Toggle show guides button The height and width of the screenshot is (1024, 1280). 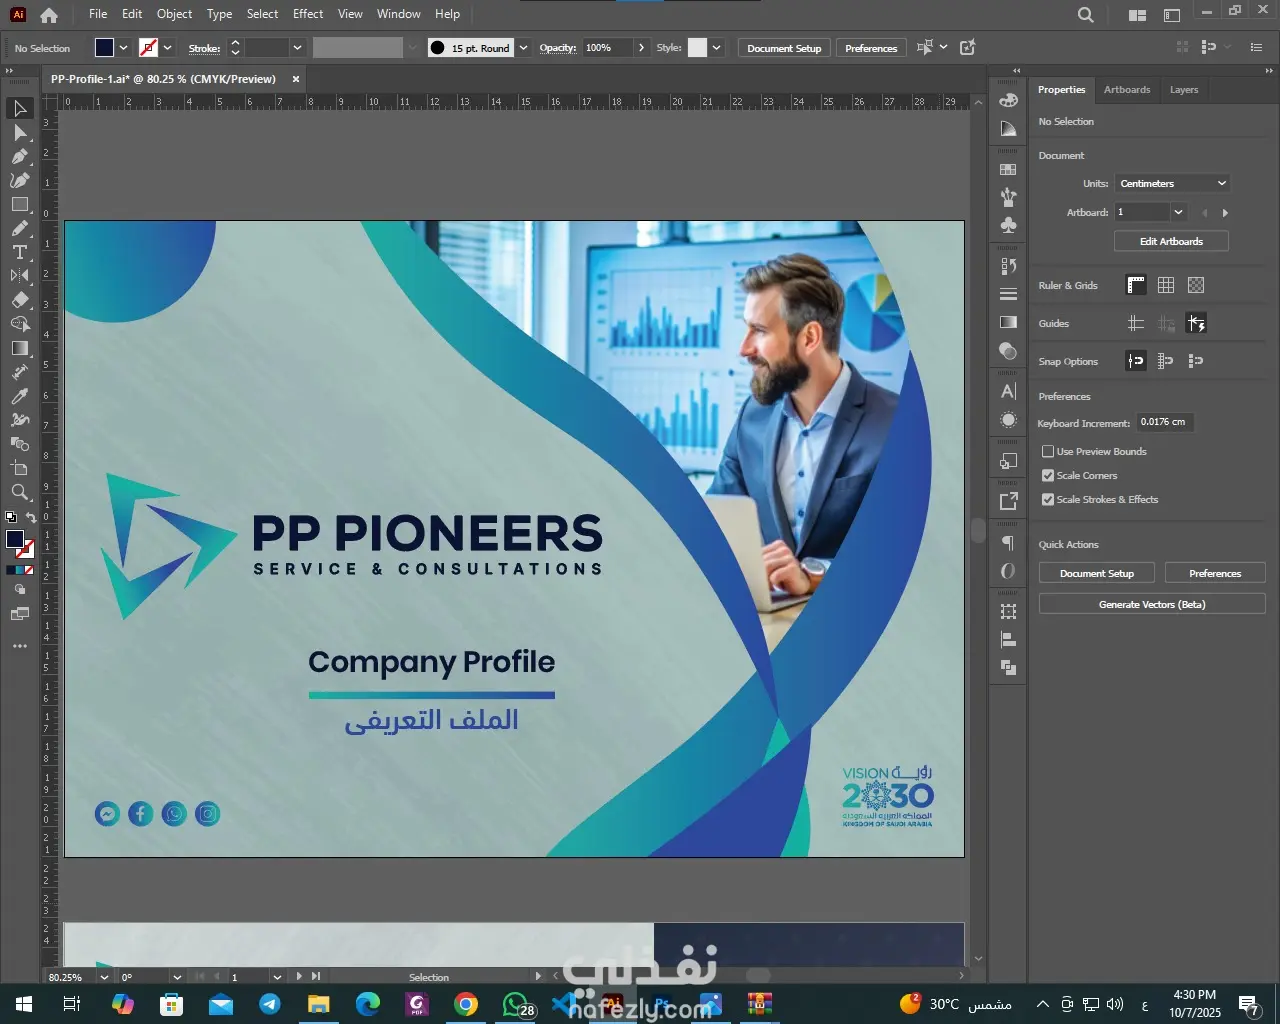pos(1136,323)
